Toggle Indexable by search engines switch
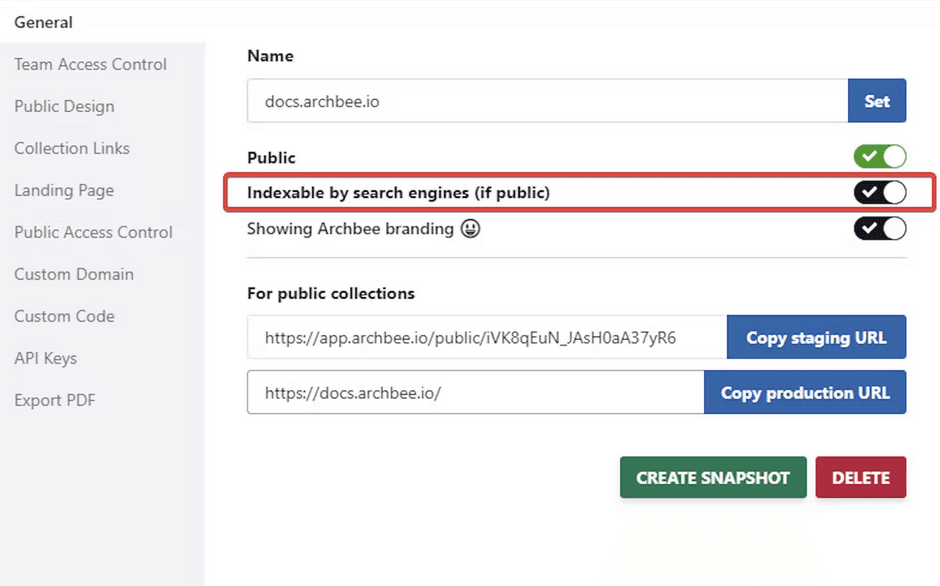Image resolution: width=940 pixels, height=586 pixels. pyautogui.click(x=879, y=192)
